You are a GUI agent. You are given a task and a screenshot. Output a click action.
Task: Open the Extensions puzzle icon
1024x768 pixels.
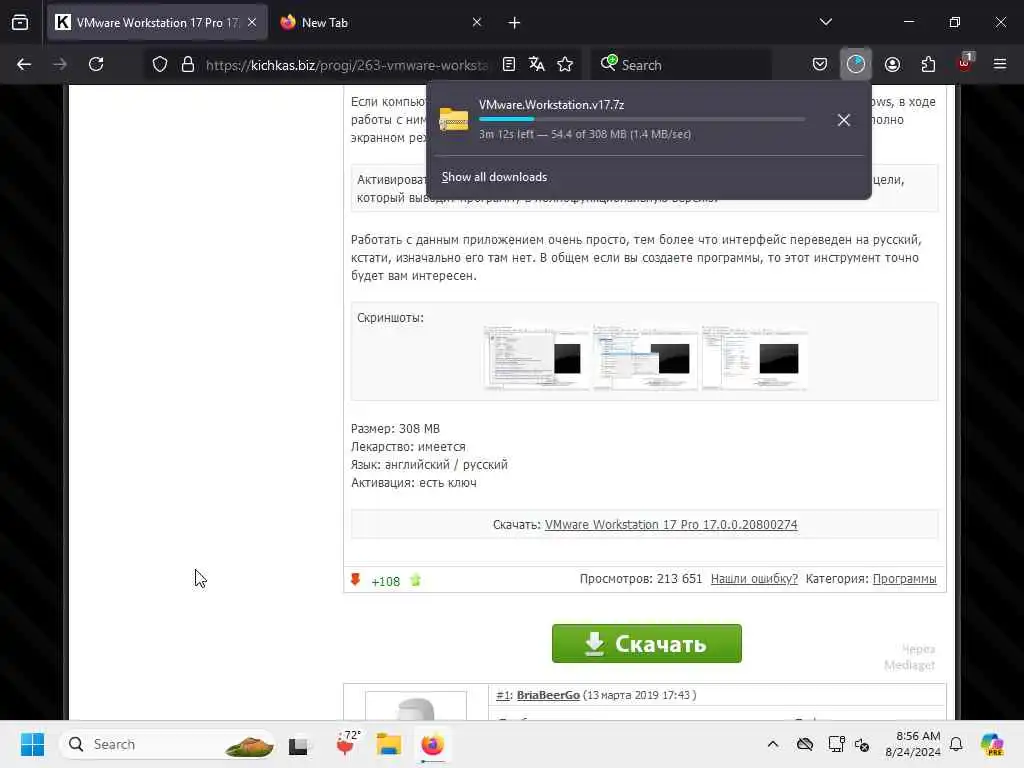point(928,64)
